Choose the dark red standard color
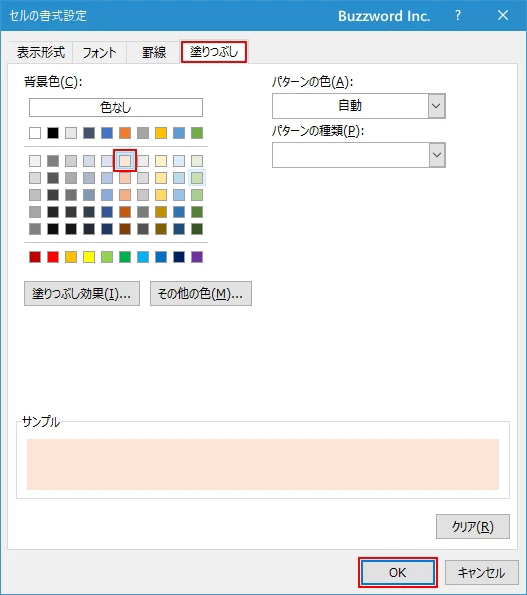Viewport: 527px width, 595px height. point(35,257)
